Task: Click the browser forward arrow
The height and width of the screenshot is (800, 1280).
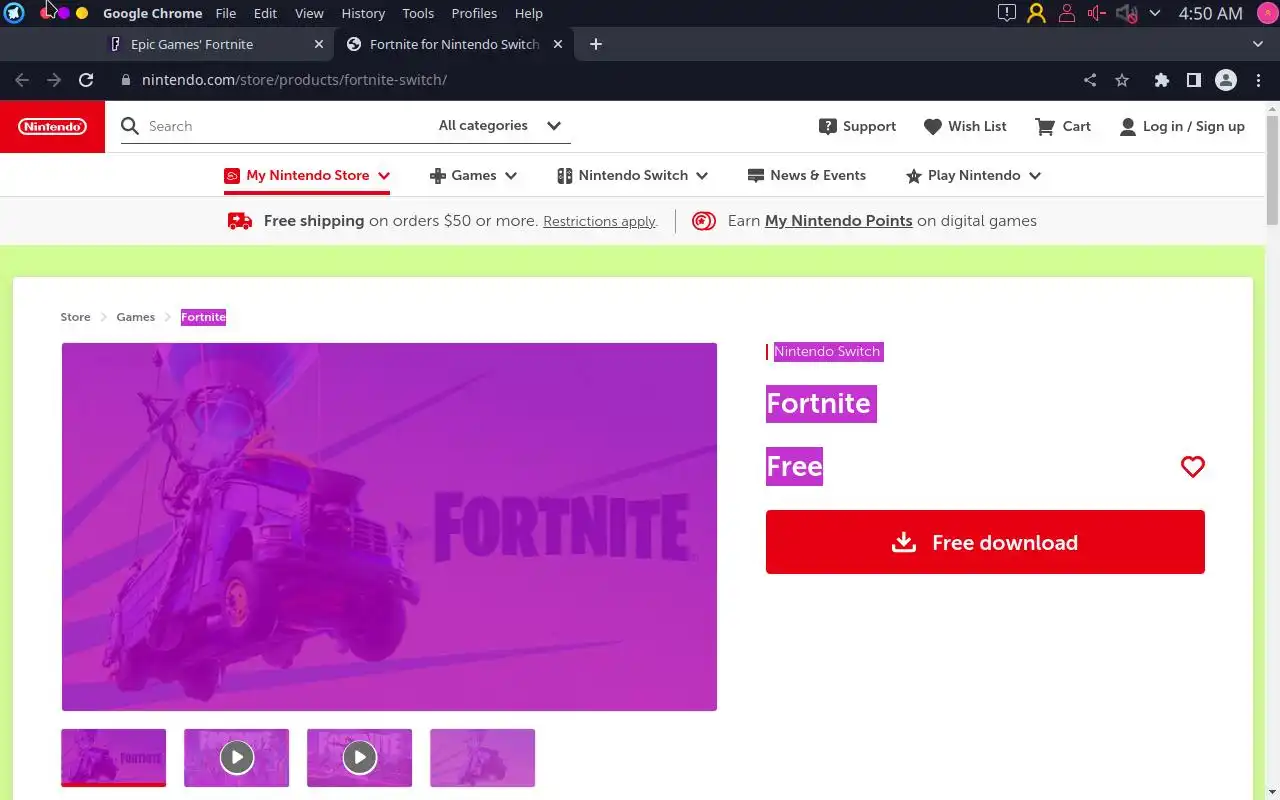Action: click(x=54, y=80)
